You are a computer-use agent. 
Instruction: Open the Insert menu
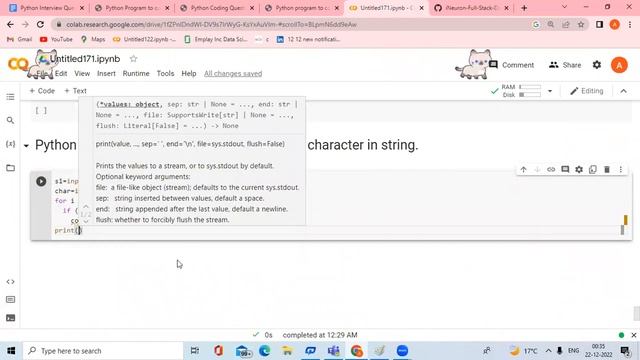pos(106,73)
